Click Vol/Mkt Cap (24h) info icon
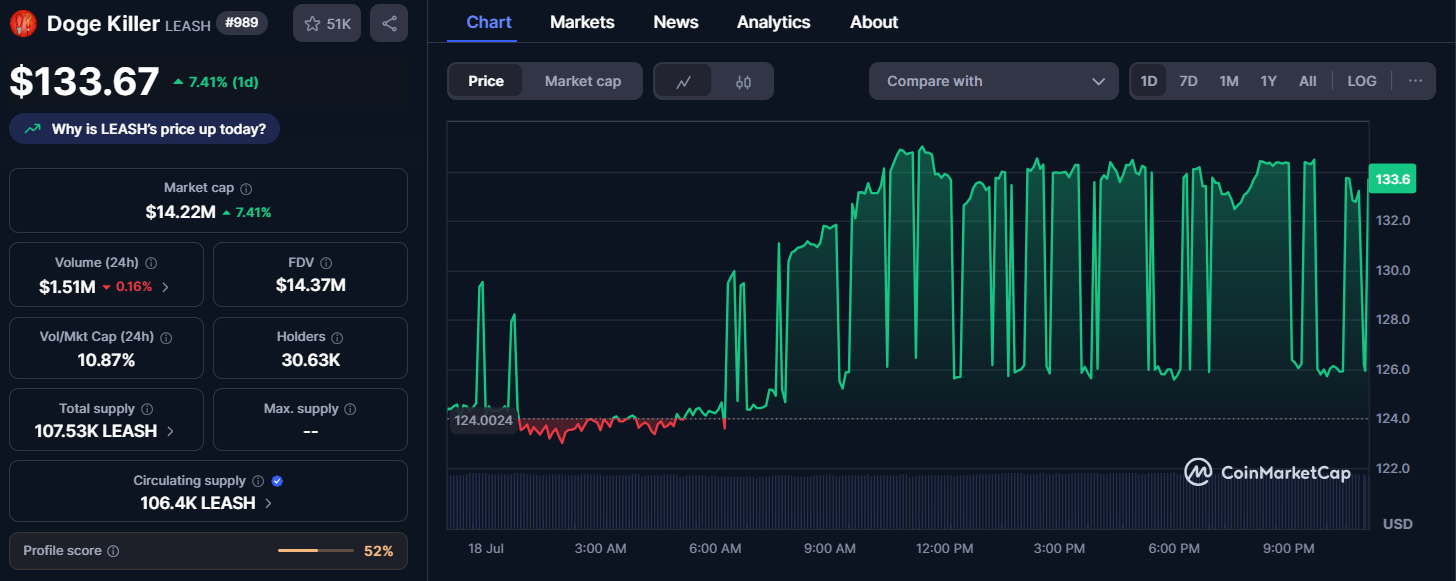The height and width of the screenshot is (581, 1456). [x=166, y=338]
